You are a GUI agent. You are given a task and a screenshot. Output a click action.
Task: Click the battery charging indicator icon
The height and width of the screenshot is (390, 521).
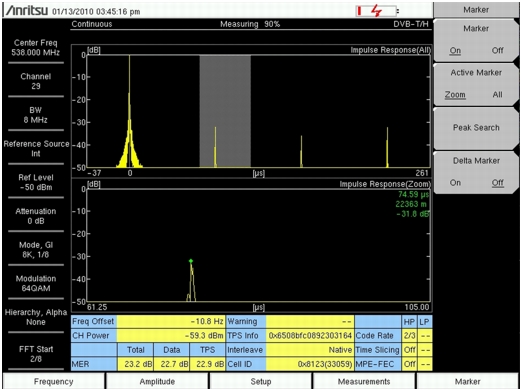377,11
